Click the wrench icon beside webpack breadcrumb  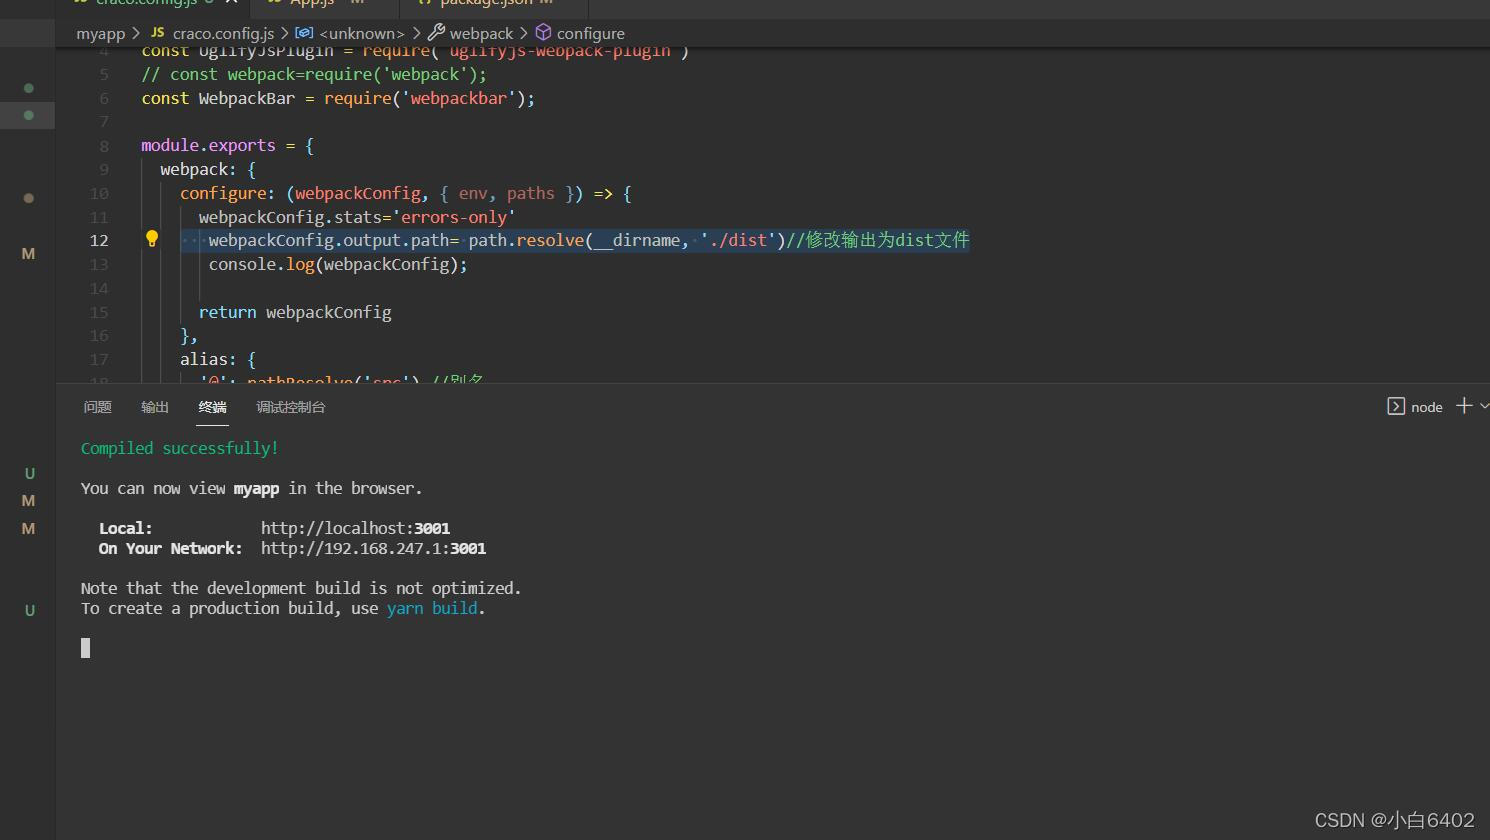(x=436, y=33)
